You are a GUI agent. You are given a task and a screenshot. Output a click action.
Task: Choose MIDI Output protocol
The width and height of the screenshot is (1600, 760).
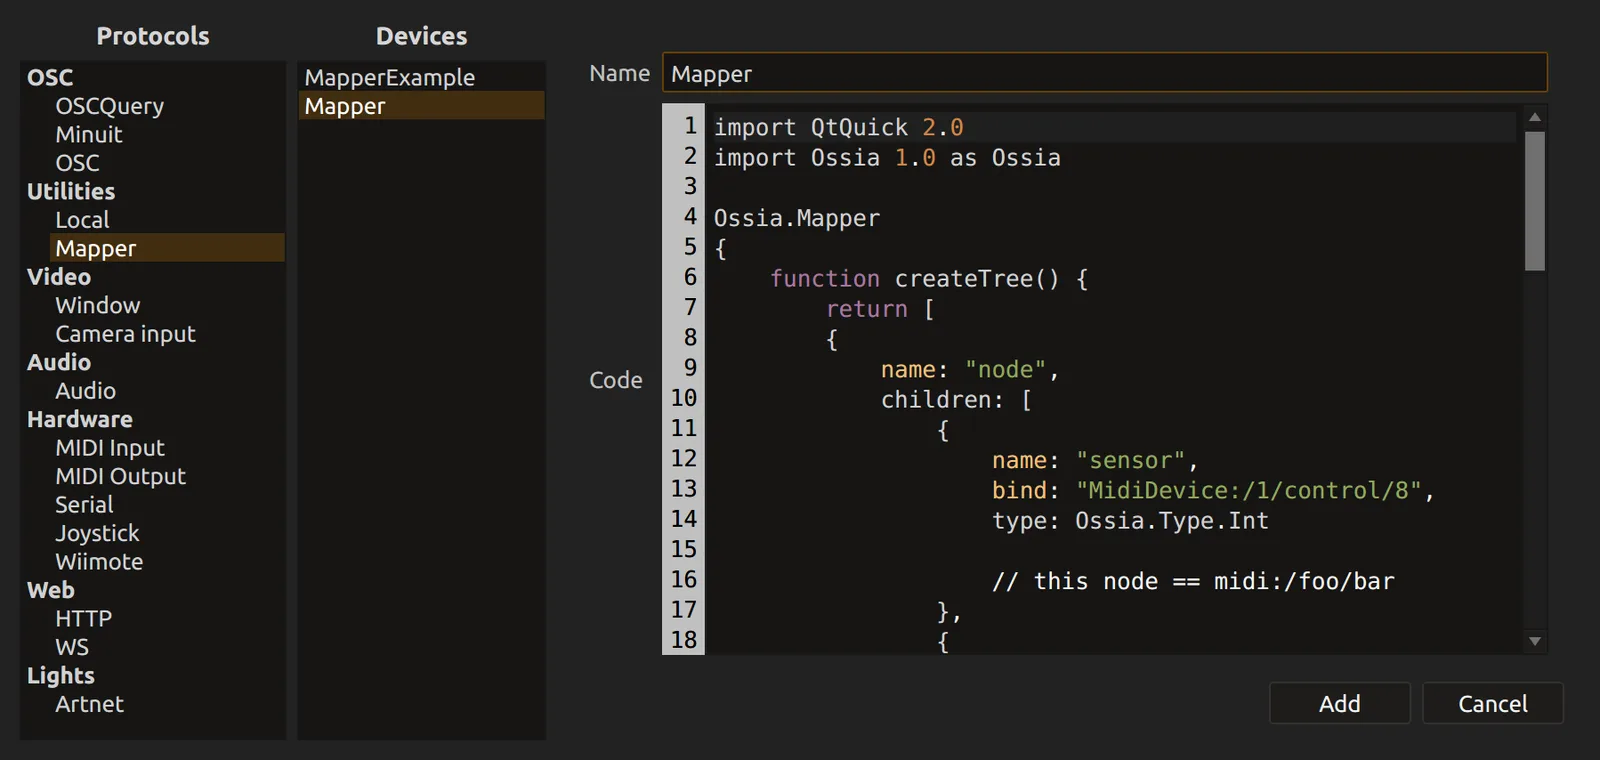[120, 476]
